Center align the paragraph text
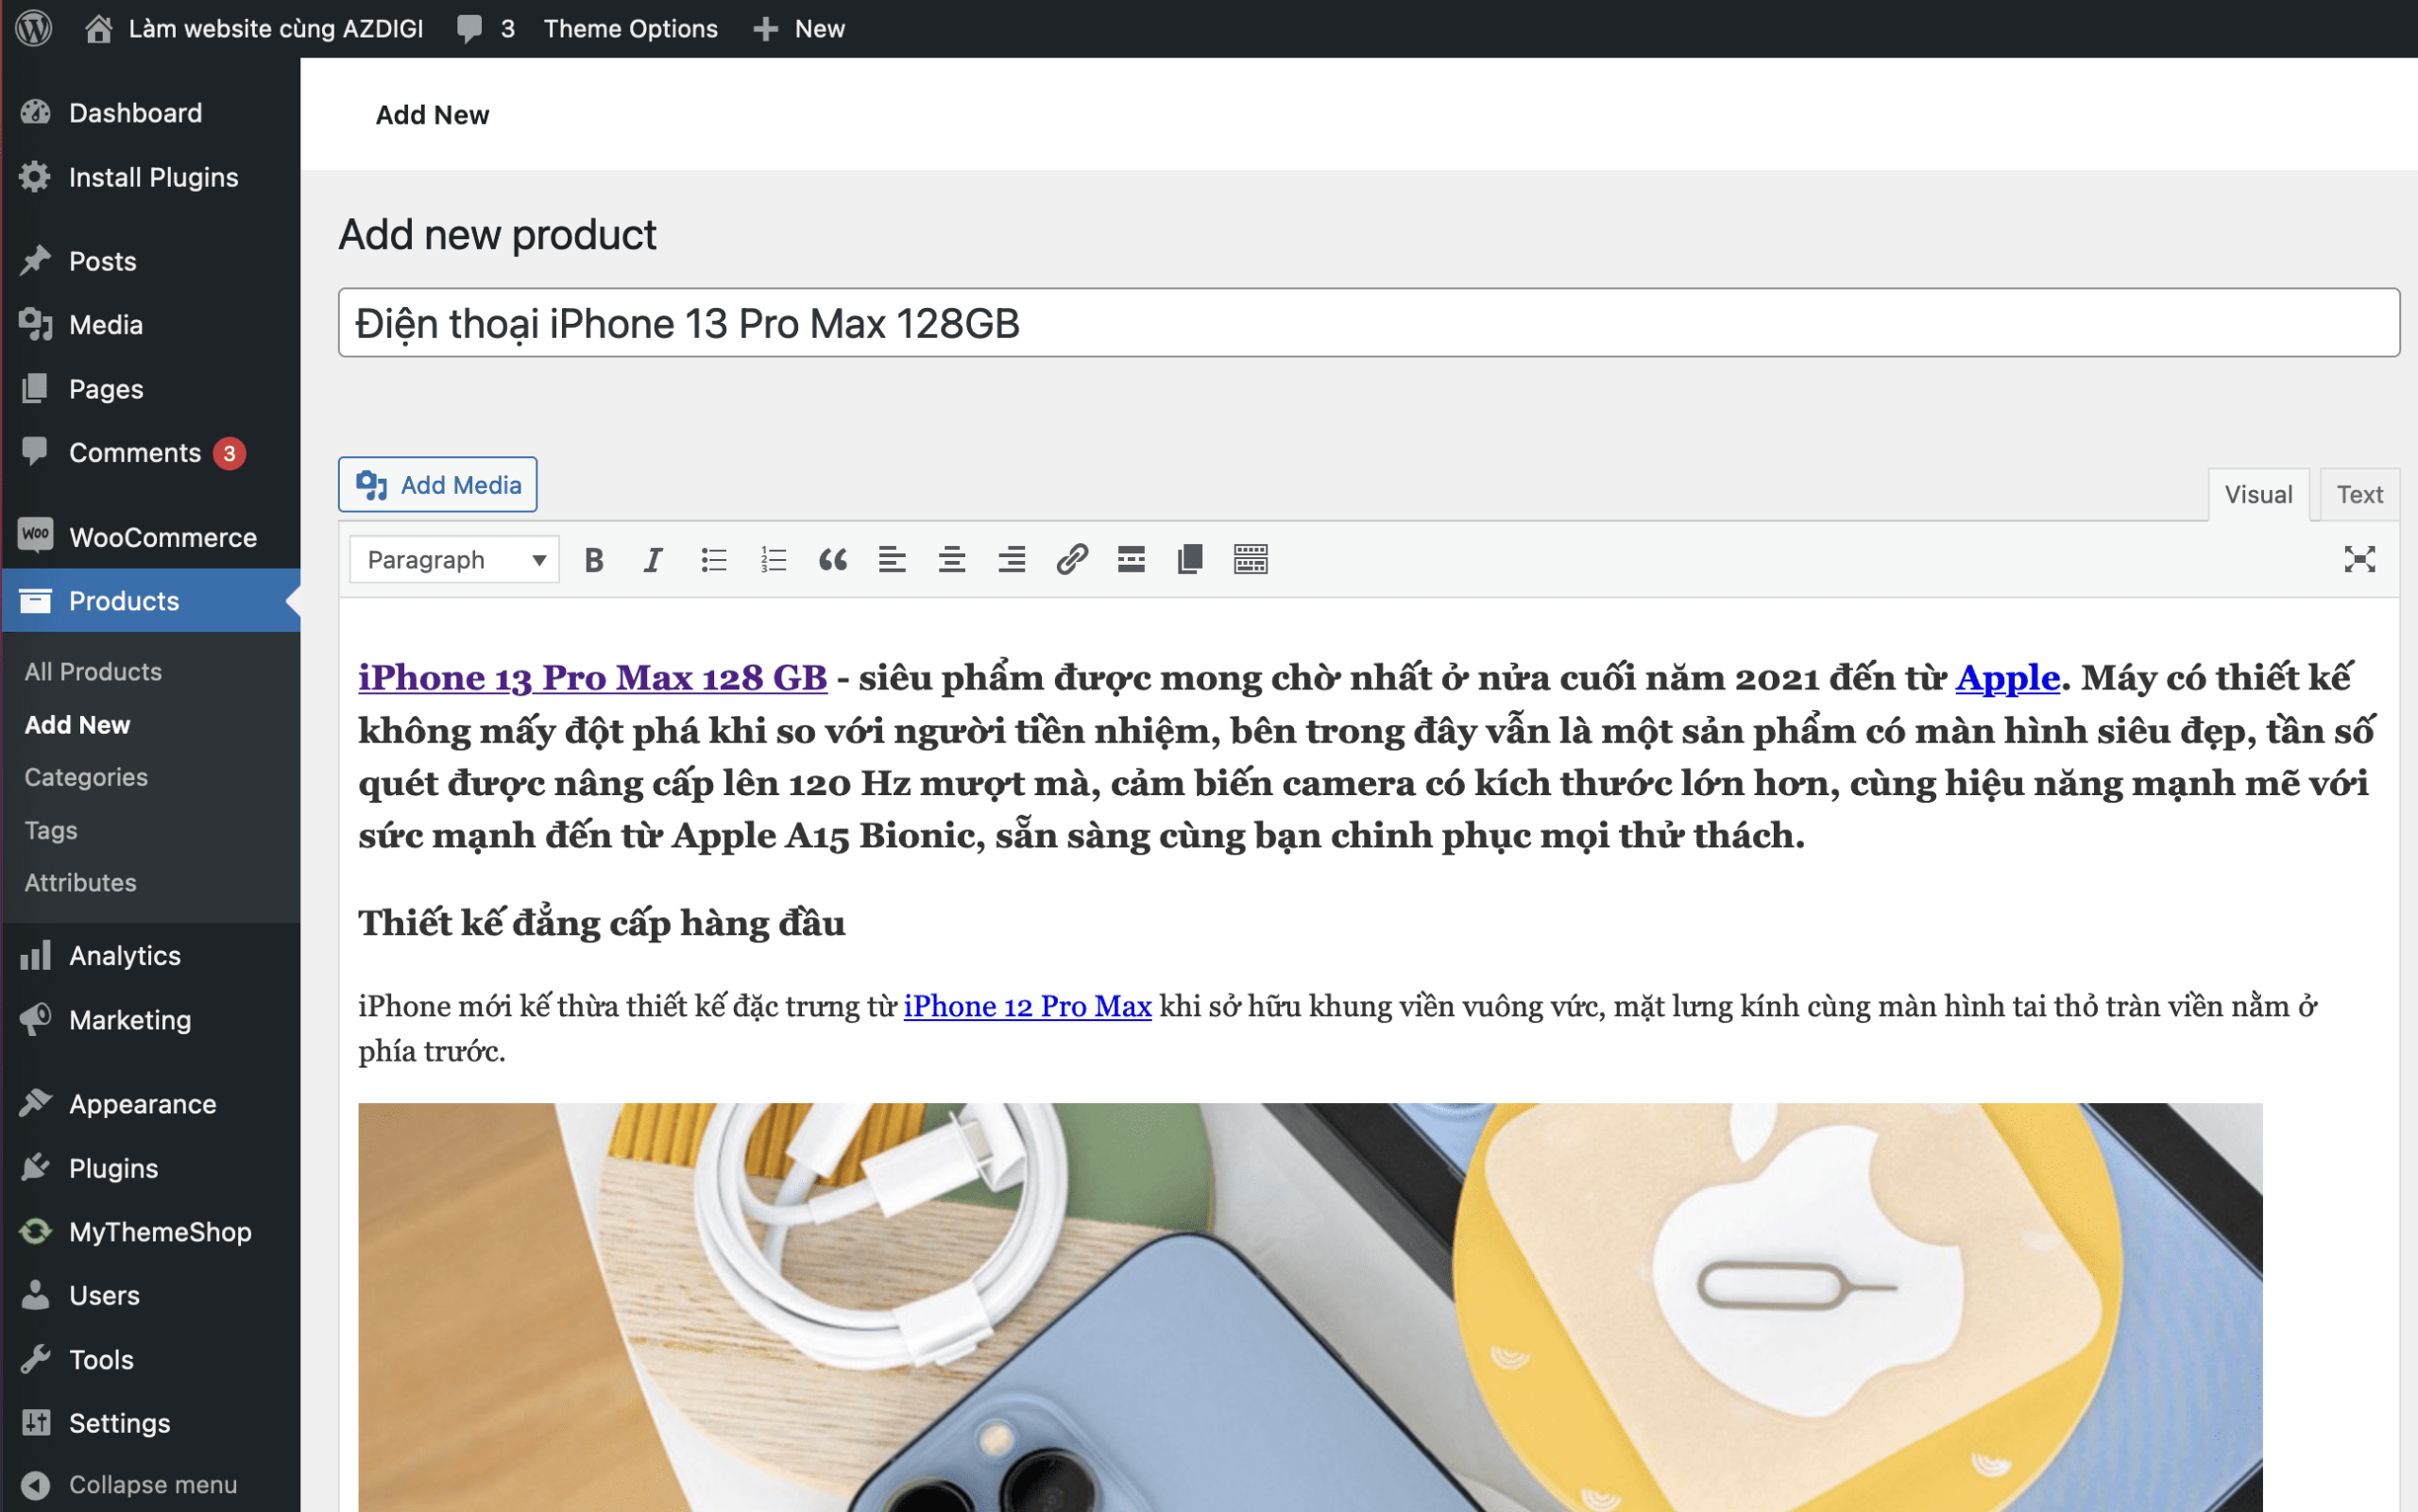Image resolution: width=2418 pixels, height=1512 pixels. pyautogui.click(x=951, y=560)
